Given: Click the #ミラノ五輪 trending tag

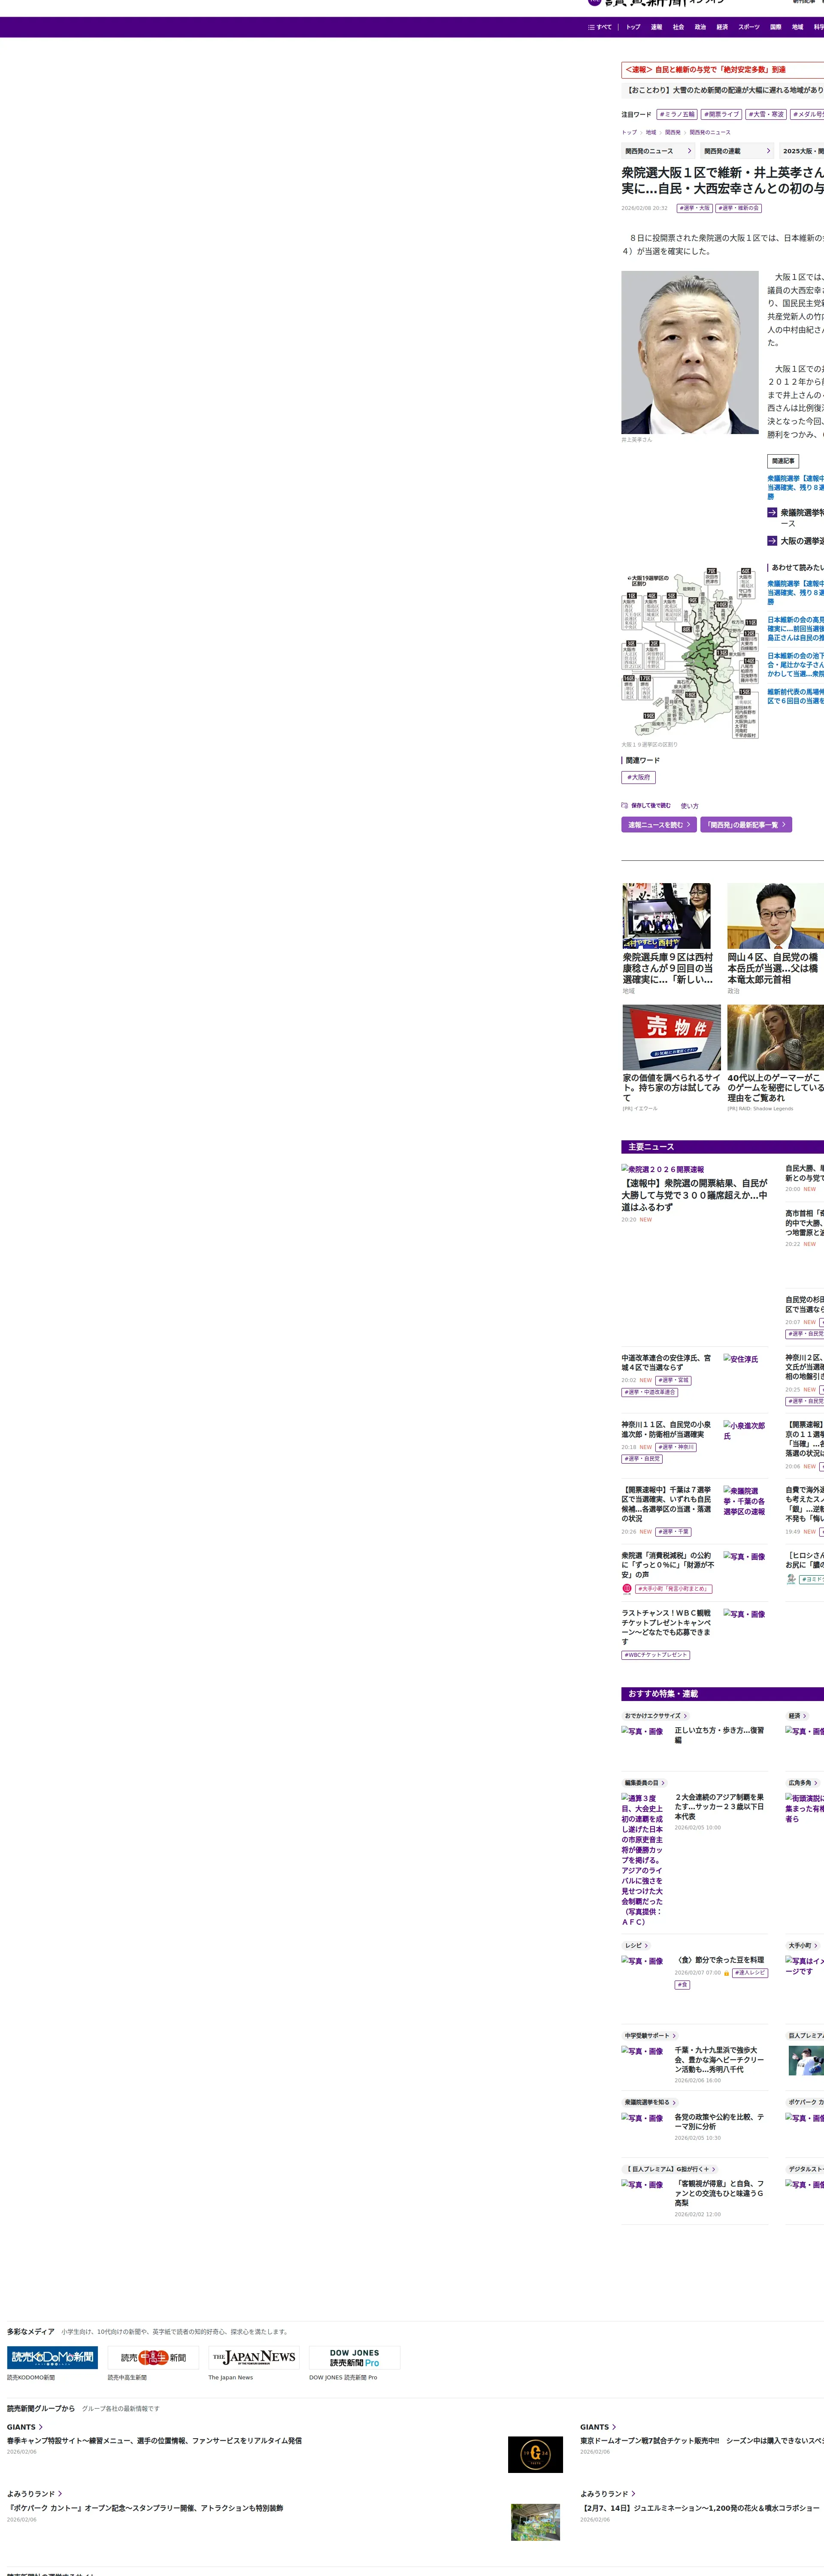Looking at the screenshot, I should coord(677,114).
